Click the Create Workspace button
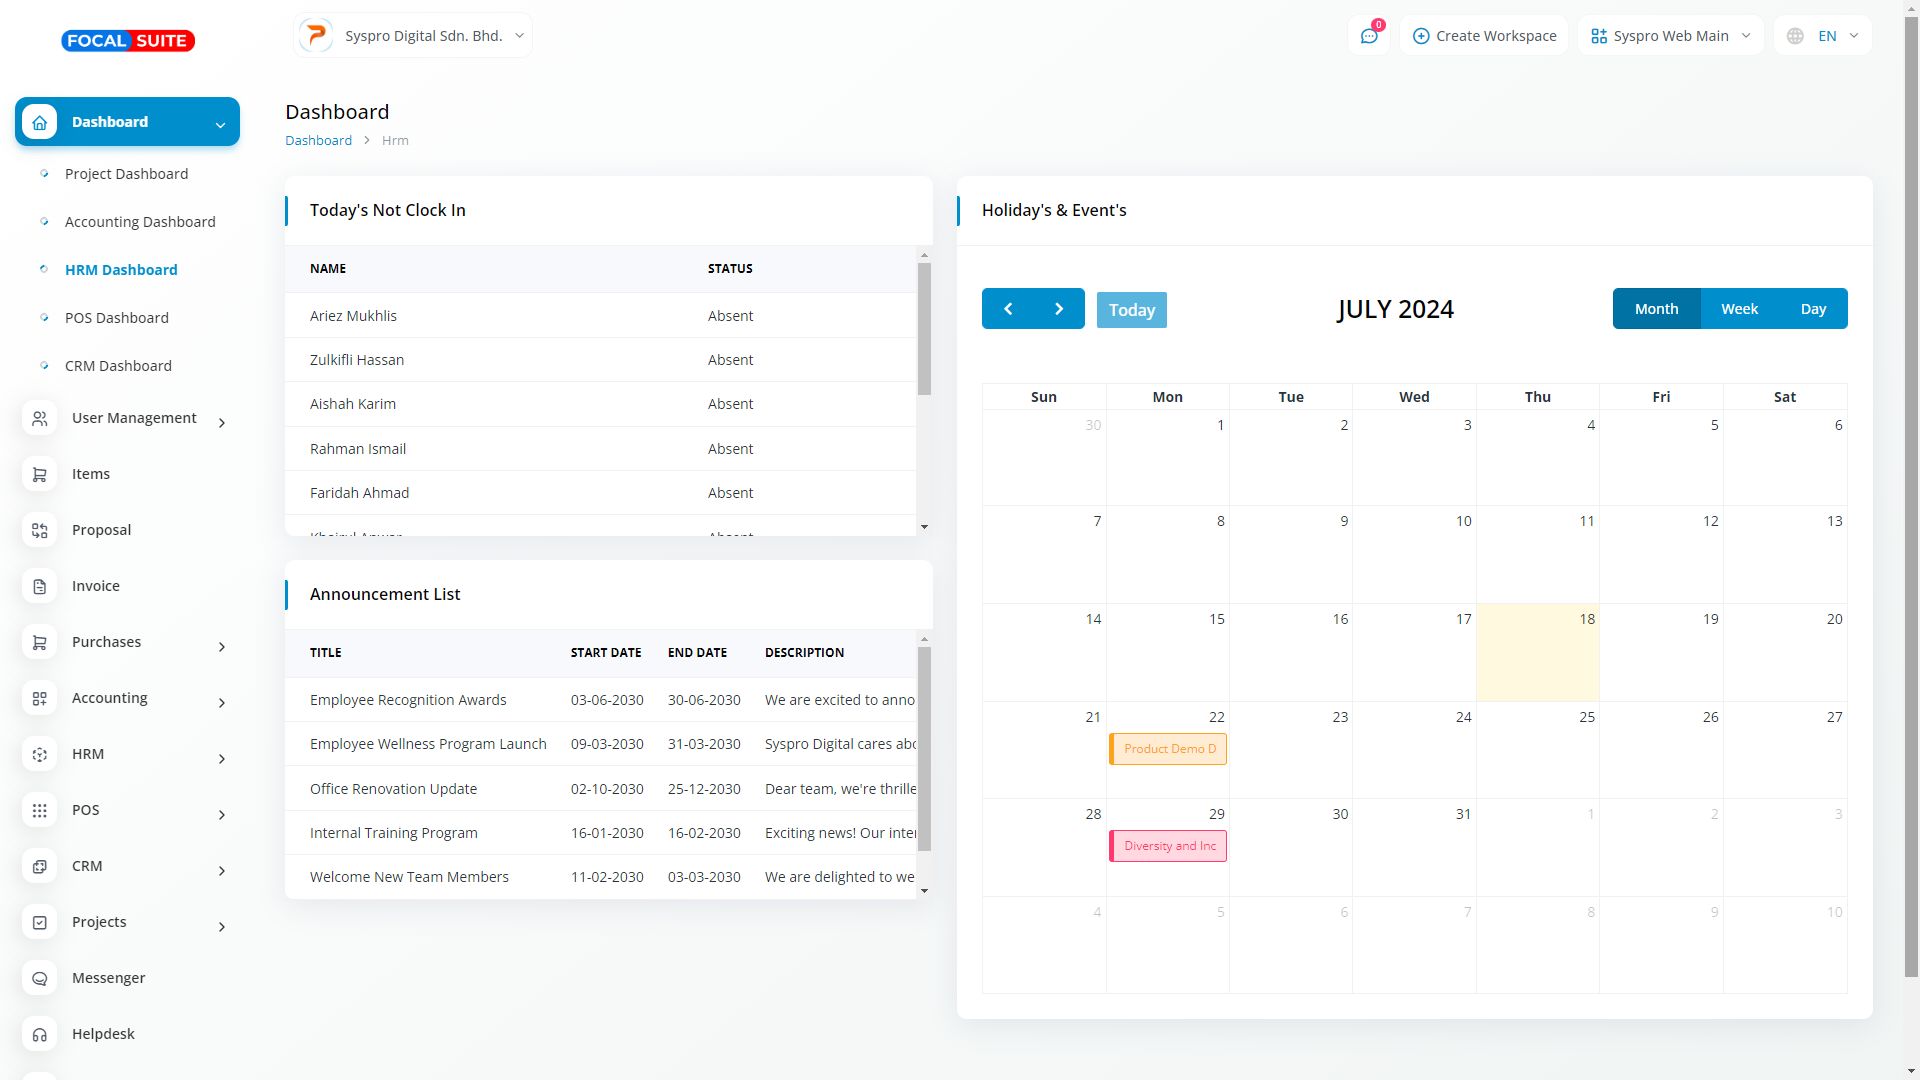This screenshot has width=1920, height=1080. (x=1484, y=36)
